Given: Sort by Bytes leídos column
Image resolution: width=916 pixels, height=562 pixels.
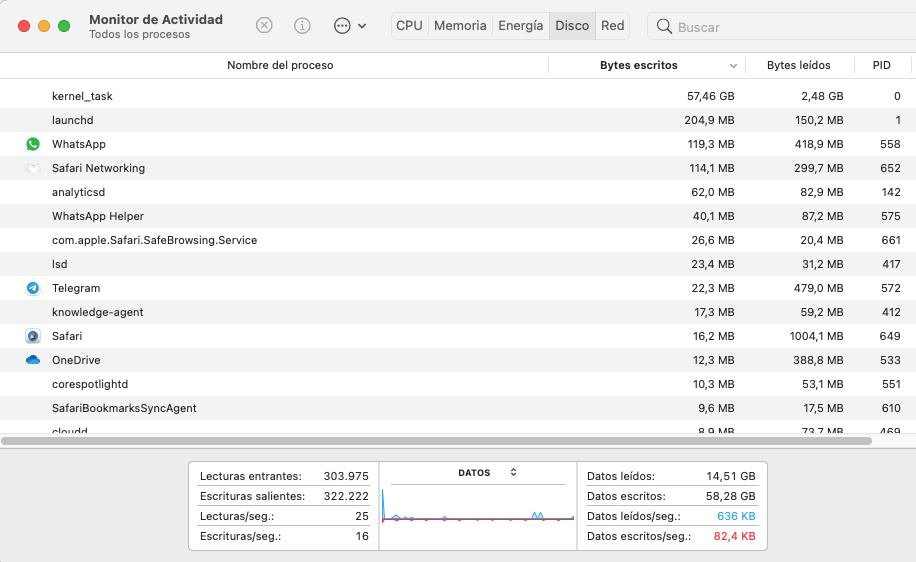Looking at the screenshot, I should [798, 65].
